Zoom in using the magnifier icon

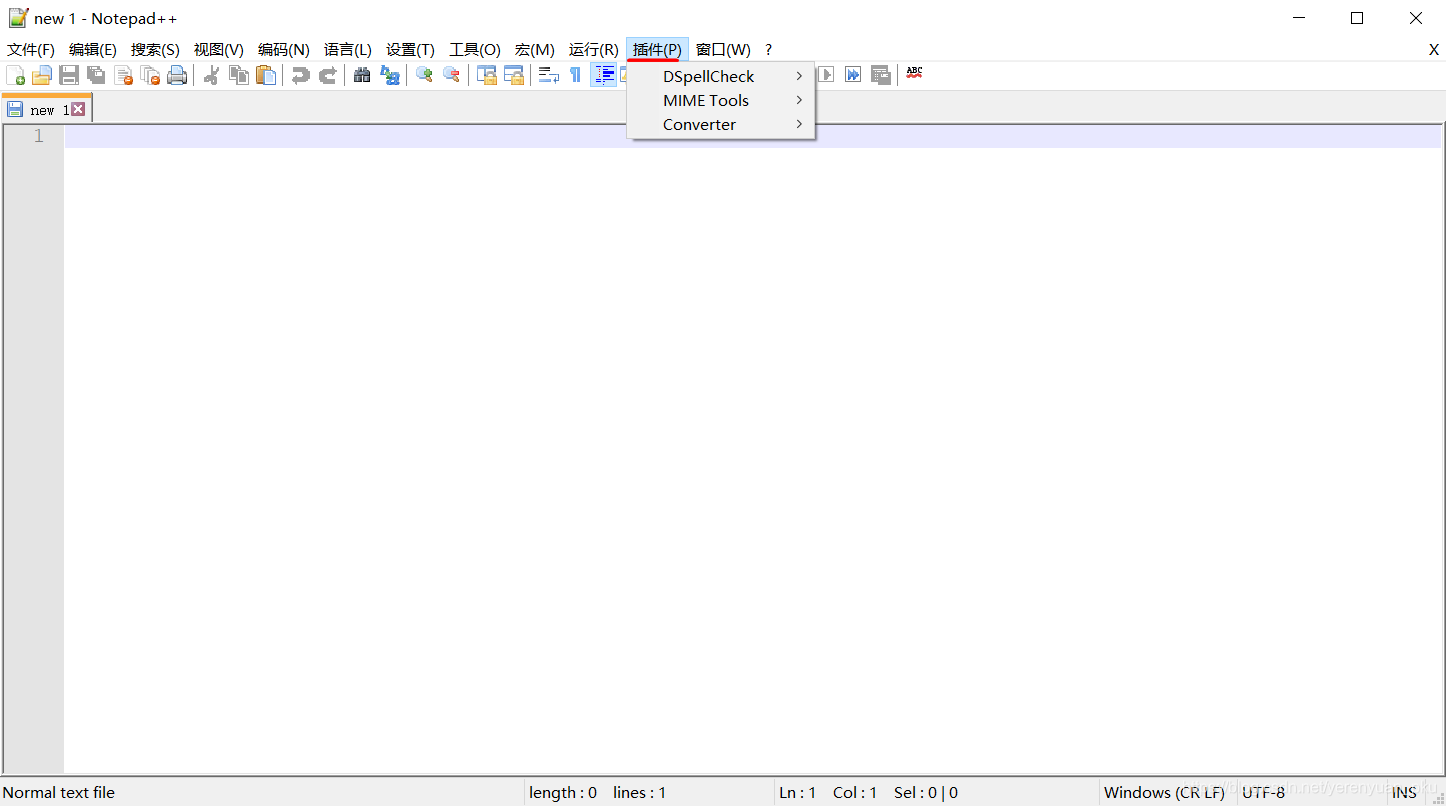click(423, 74)
